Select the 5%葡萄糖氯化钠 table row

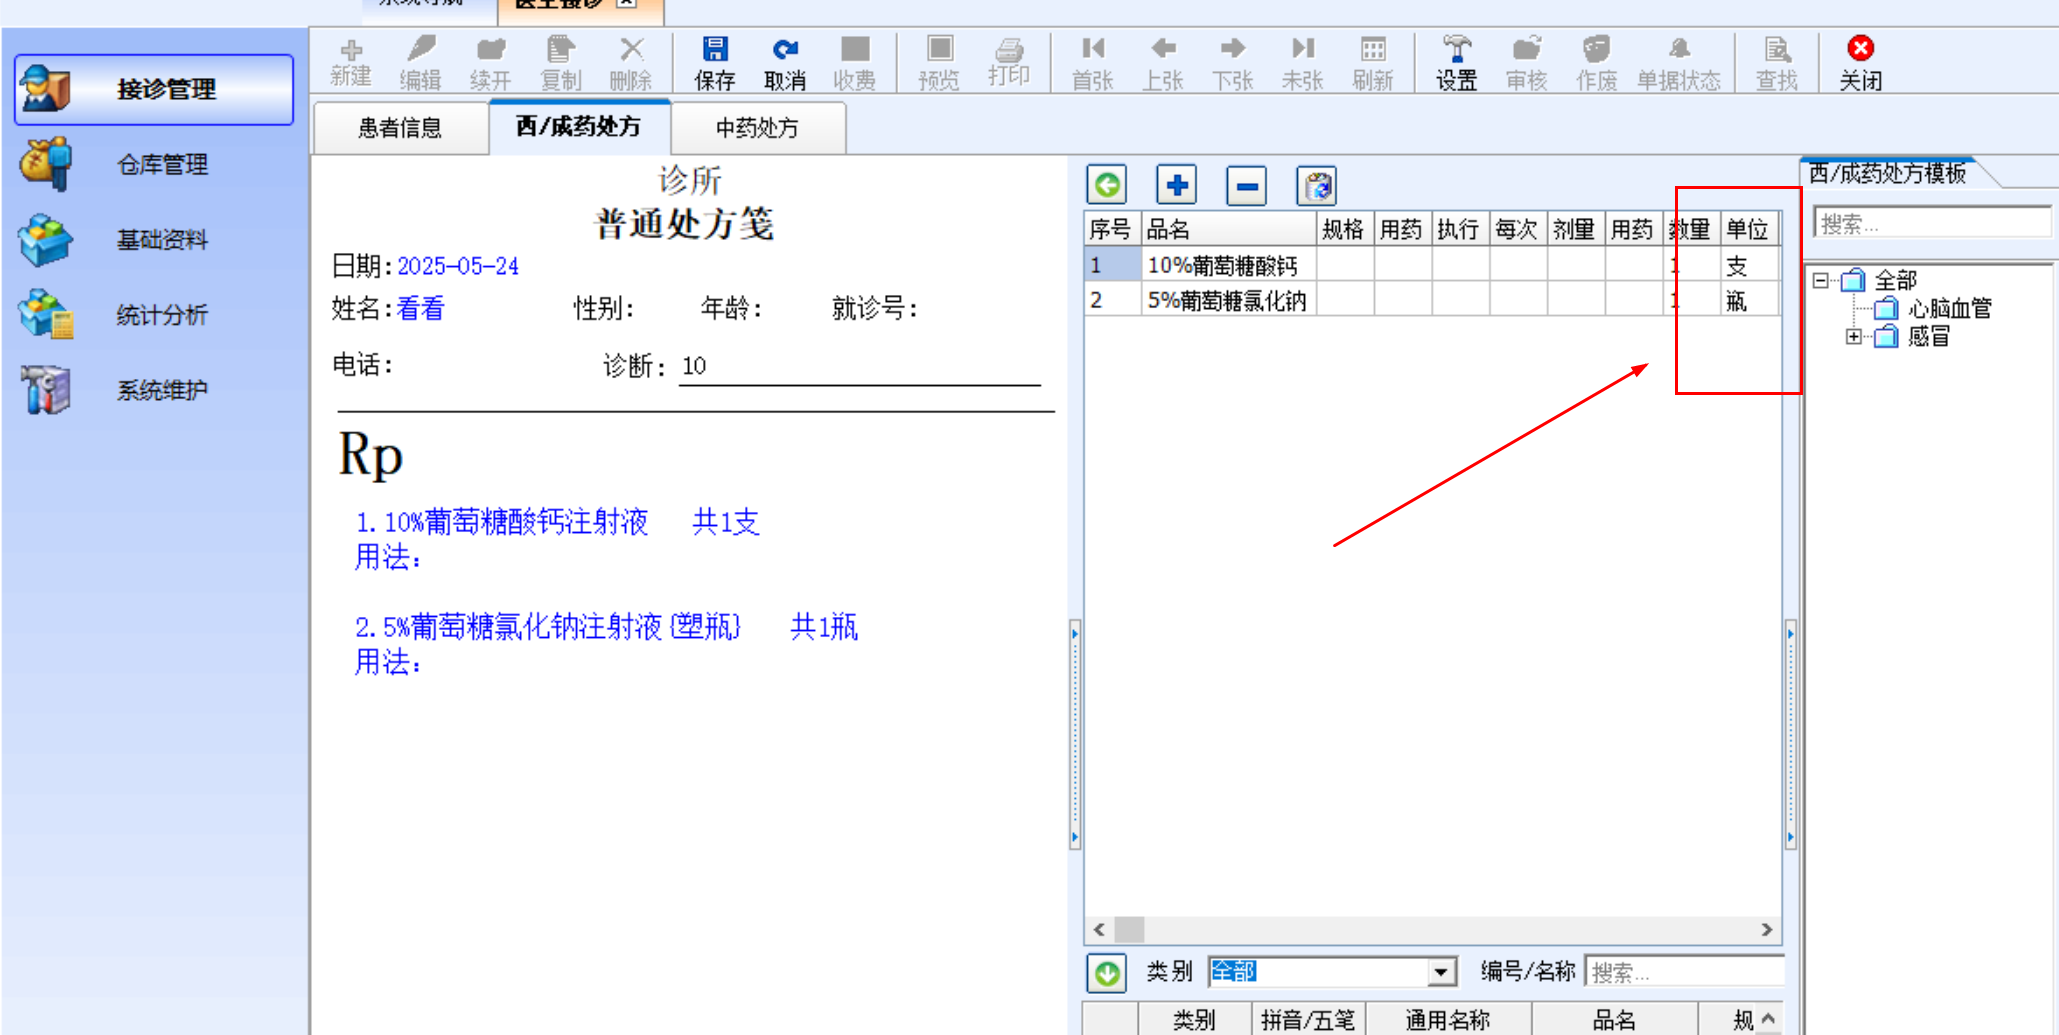point(1432,300)
